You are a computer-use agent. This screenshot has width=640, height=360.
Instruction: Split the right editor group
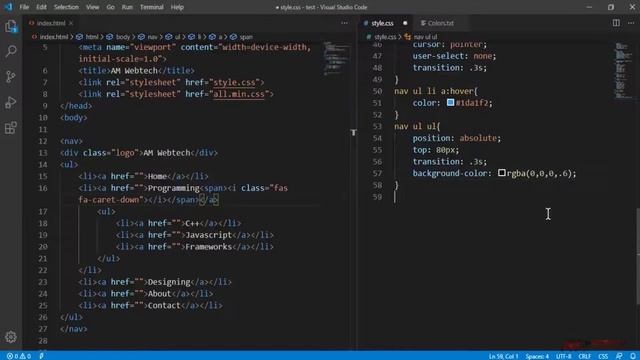click(x=616, y=23)
